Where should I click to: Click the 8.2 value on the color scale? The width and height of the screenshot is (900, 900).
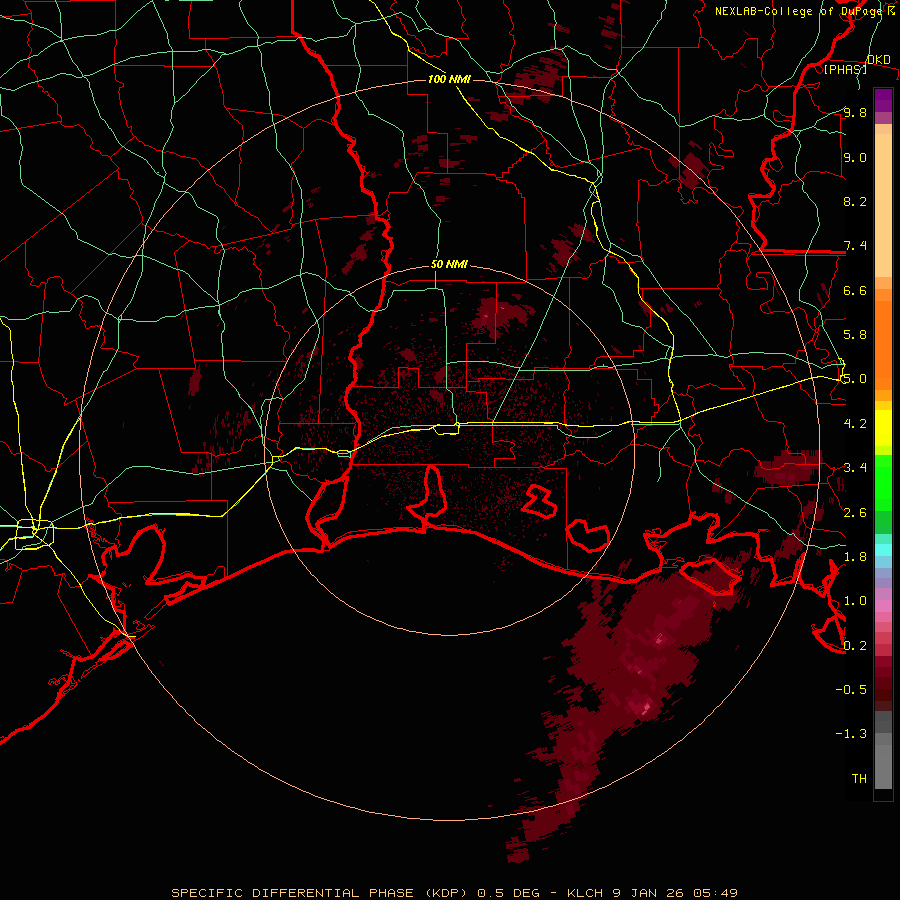pos(855,201)
